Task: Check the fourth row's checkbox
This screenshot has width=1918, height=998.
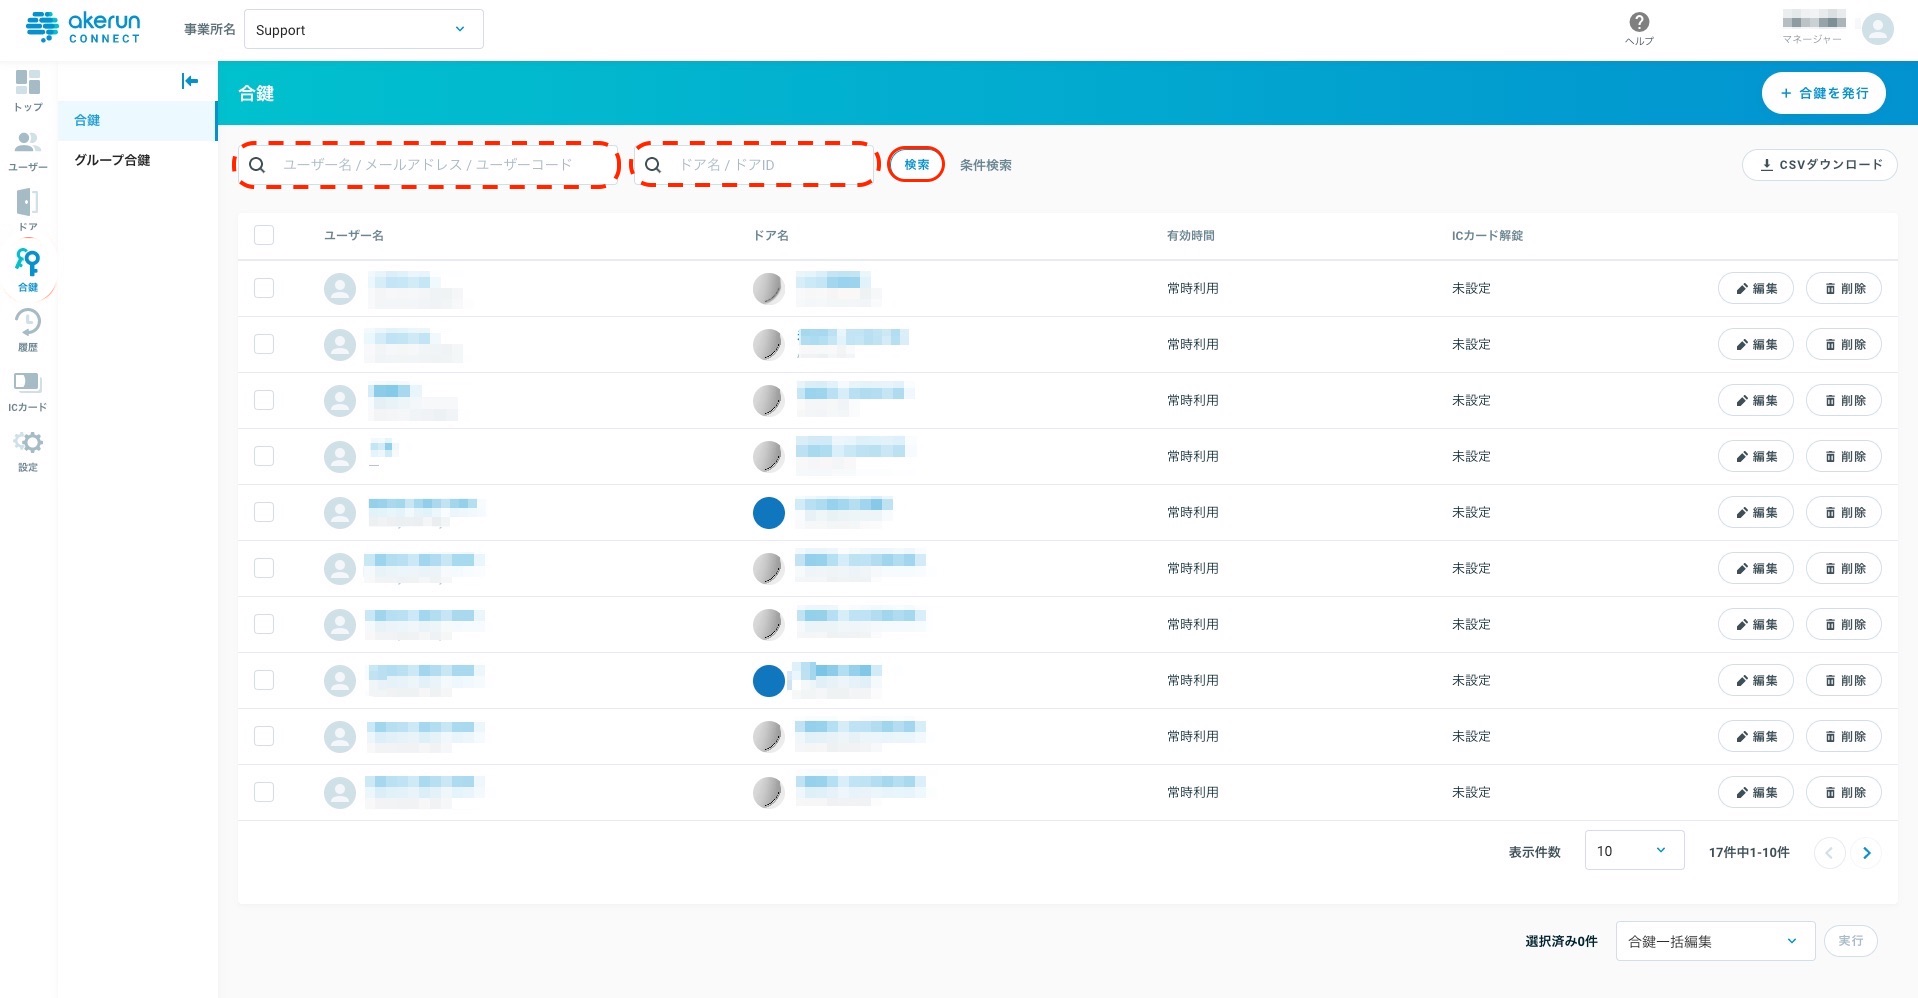Action: click(x=264, y=456)
